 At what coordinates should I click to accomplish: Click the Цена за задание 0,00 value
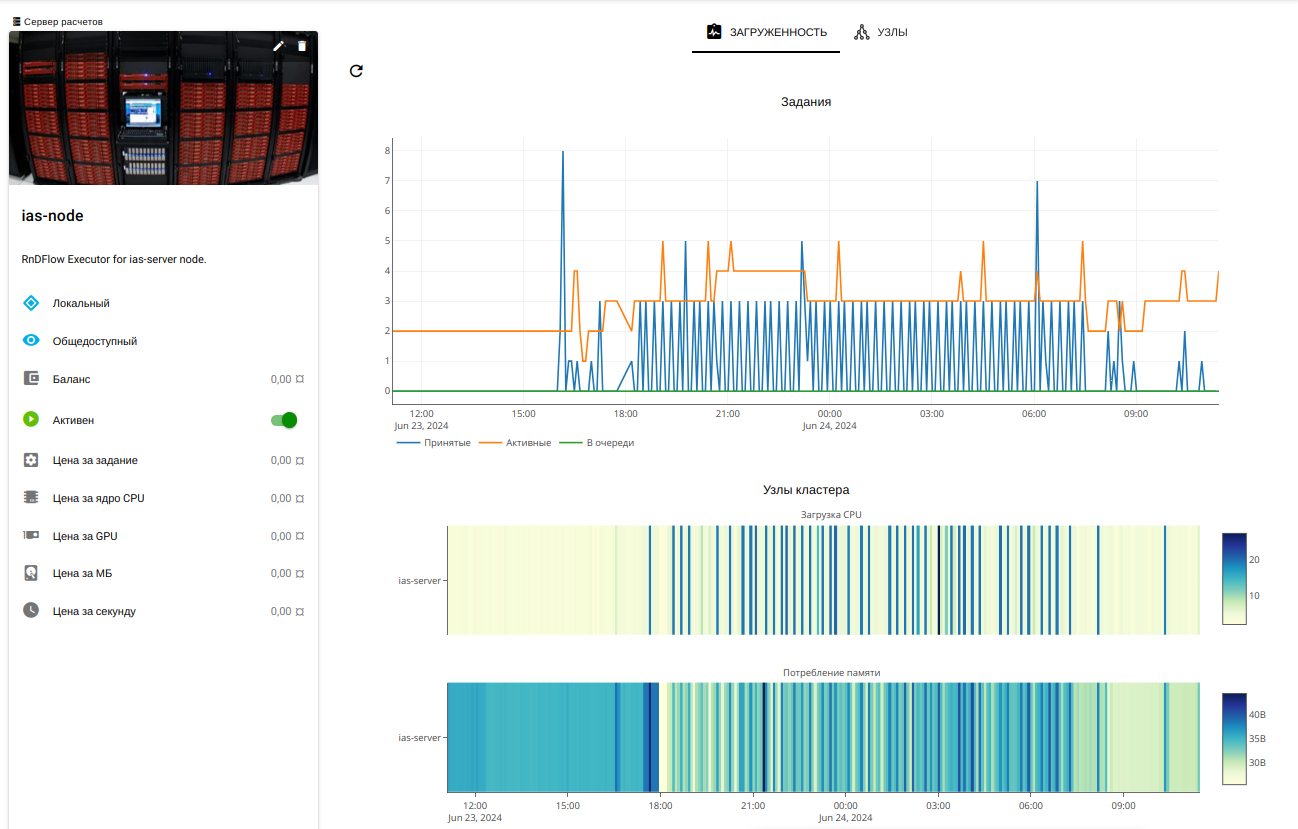(281, 461)
